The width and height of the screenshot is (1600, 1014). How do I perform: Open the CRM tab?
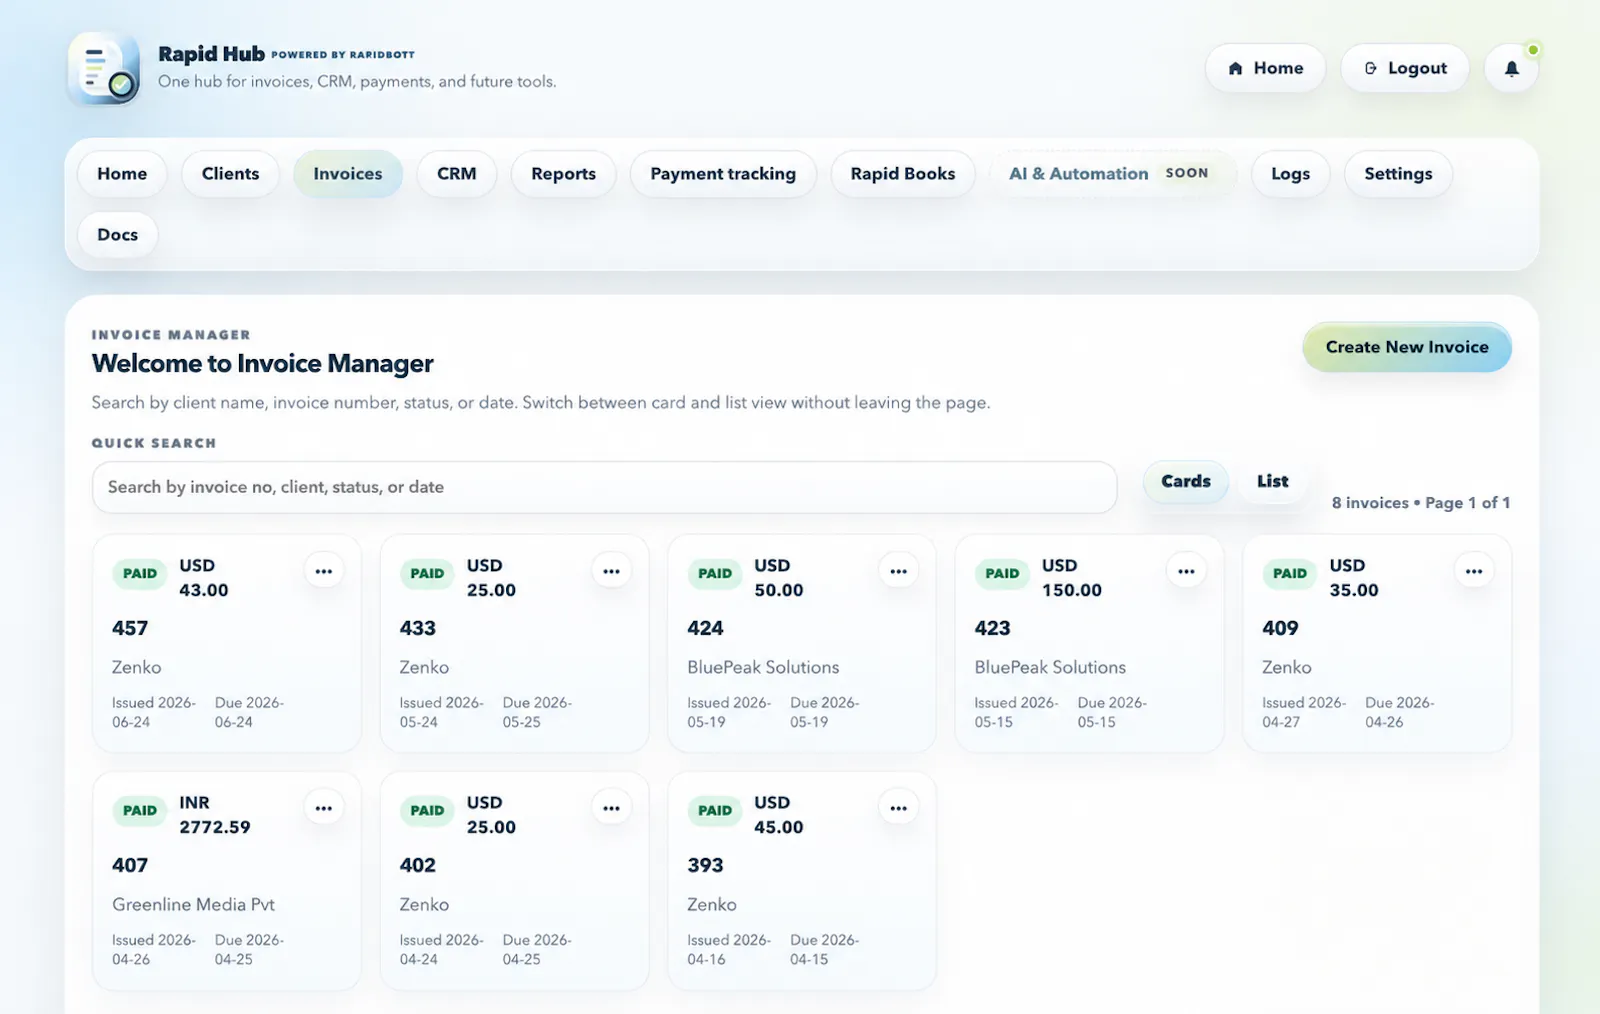457,174
